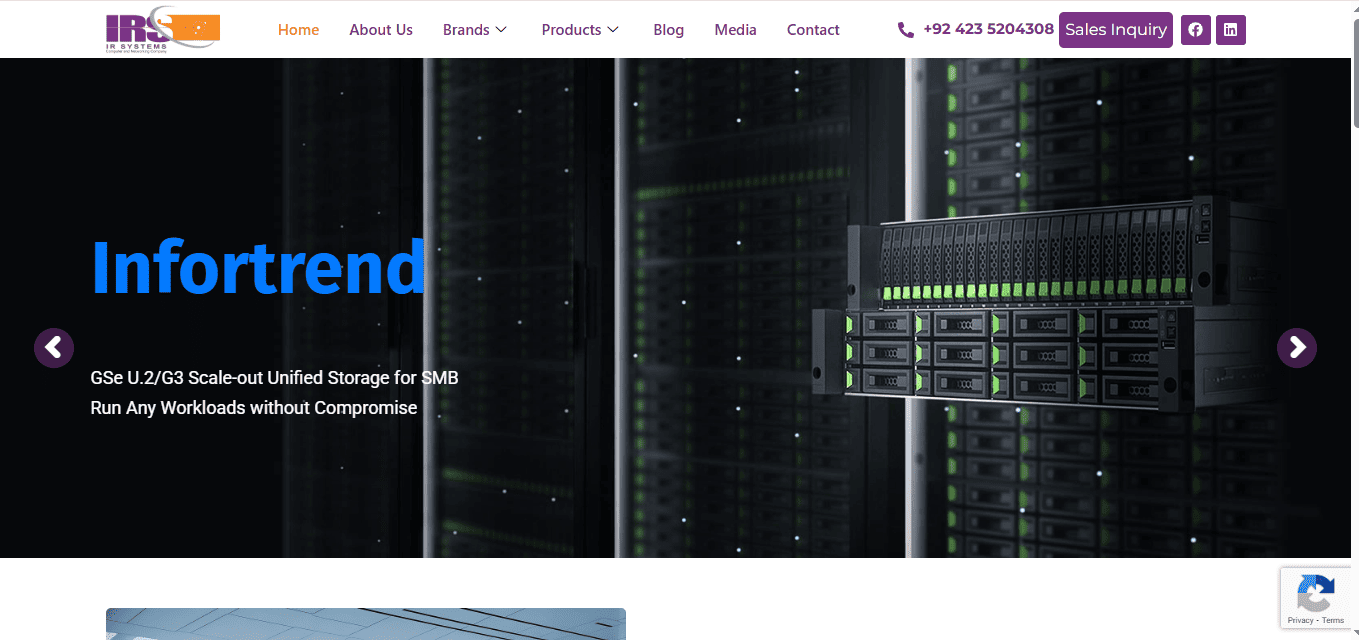Viewport: 1359px width, 640px height.
Task: Open the About Us page
Action: point(381,30)
